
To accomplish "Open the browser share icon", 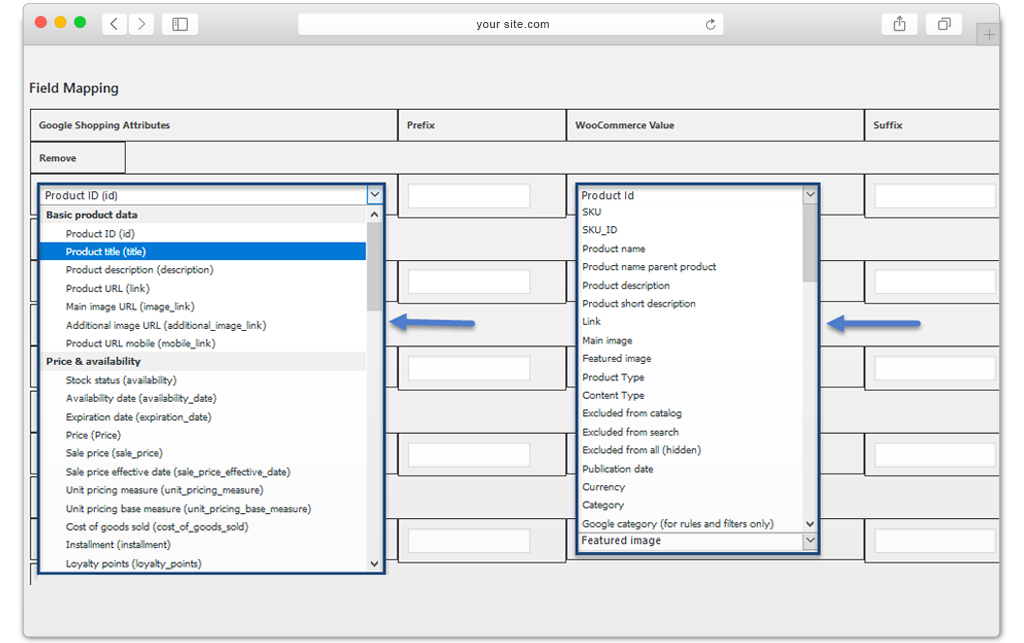I will coord(899,24).
